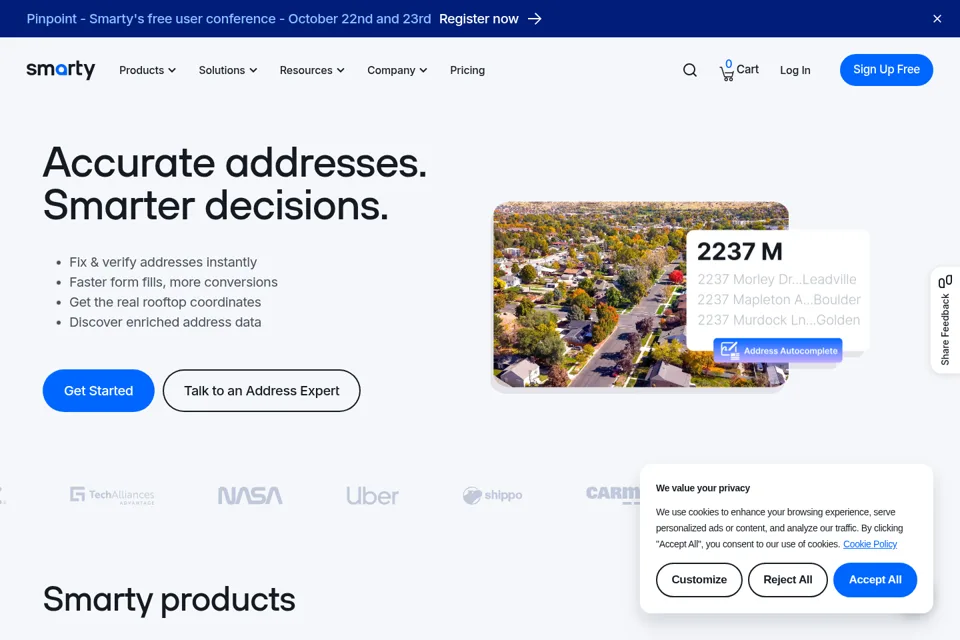Select suggestion 2237 Mapleton A...Boulder
Image resolution: width=960 pixels, height=640 pixels.
tap(779, 299)
